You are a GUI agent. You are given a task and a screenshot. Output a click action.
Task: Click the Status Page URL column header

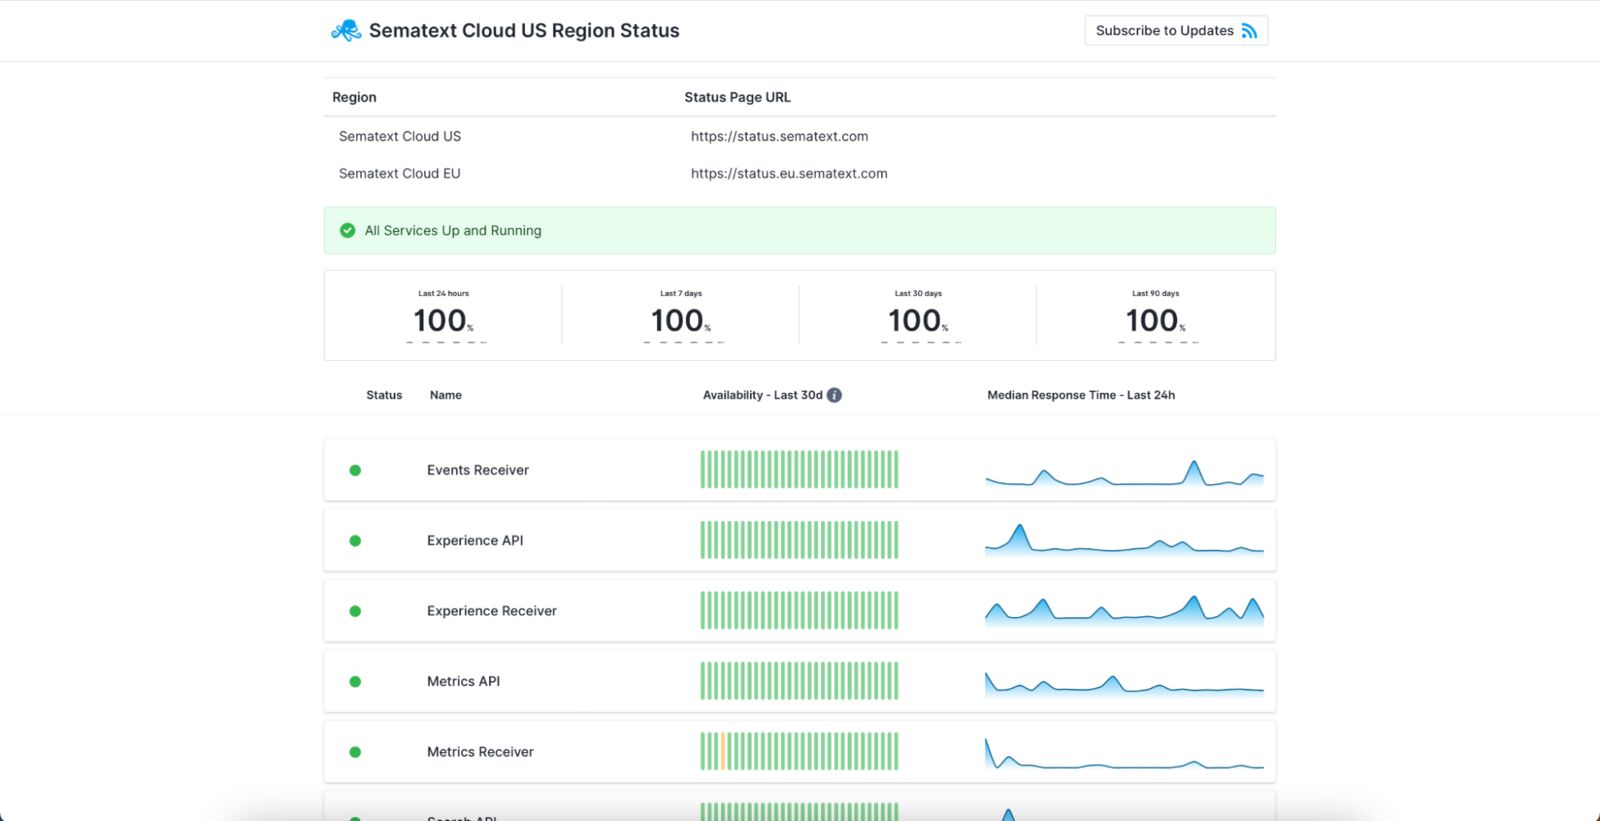coord(737,97)
